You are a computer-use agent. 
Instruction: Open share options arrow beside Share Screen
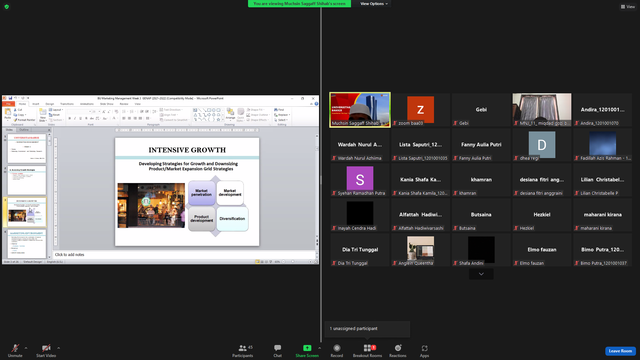coord(319,348)
